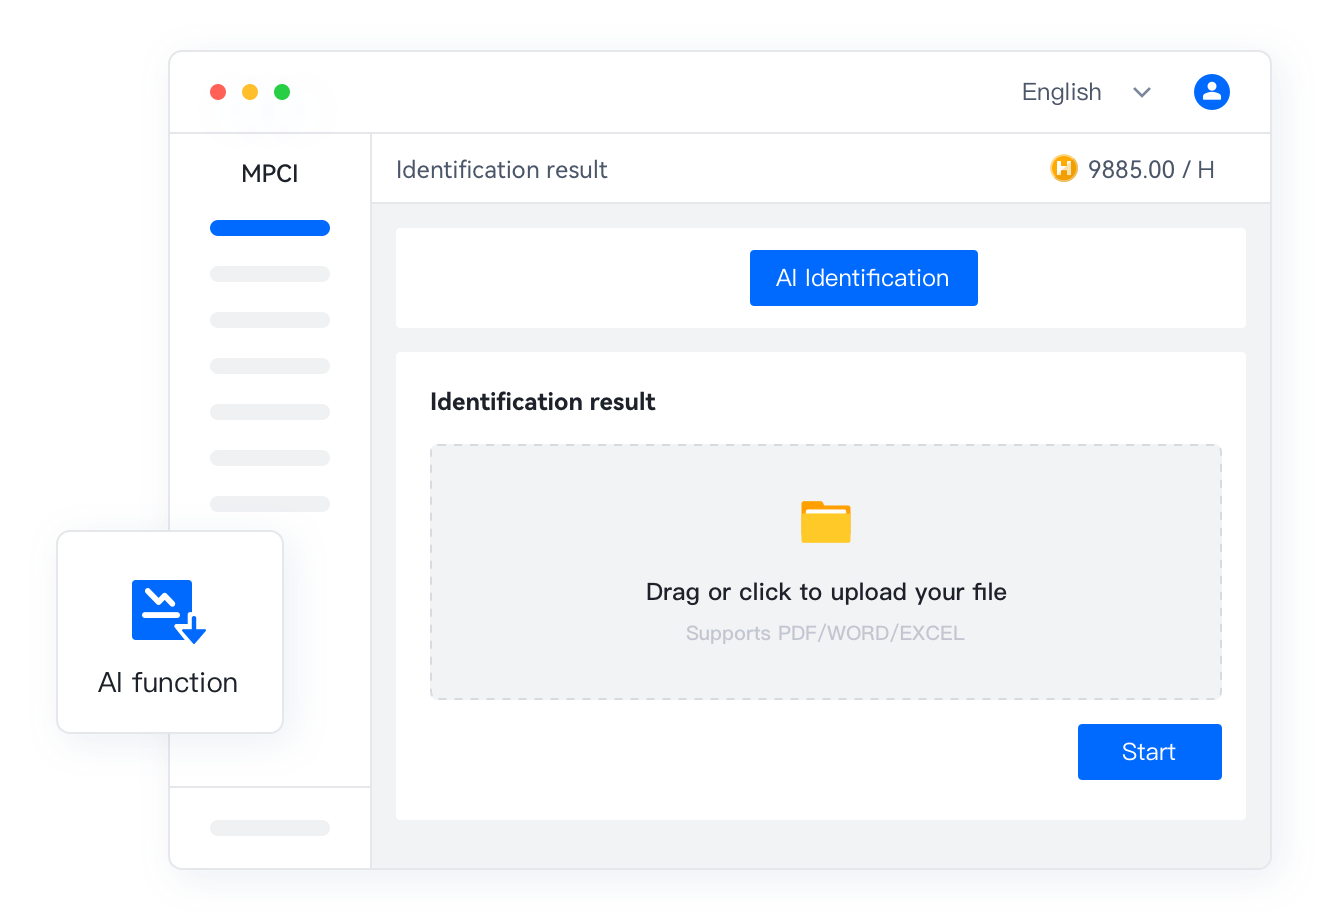Click the yellow minimize window dot
Image resolution: width=1320 pixels, height=920 pixels.
pos(250,92)
